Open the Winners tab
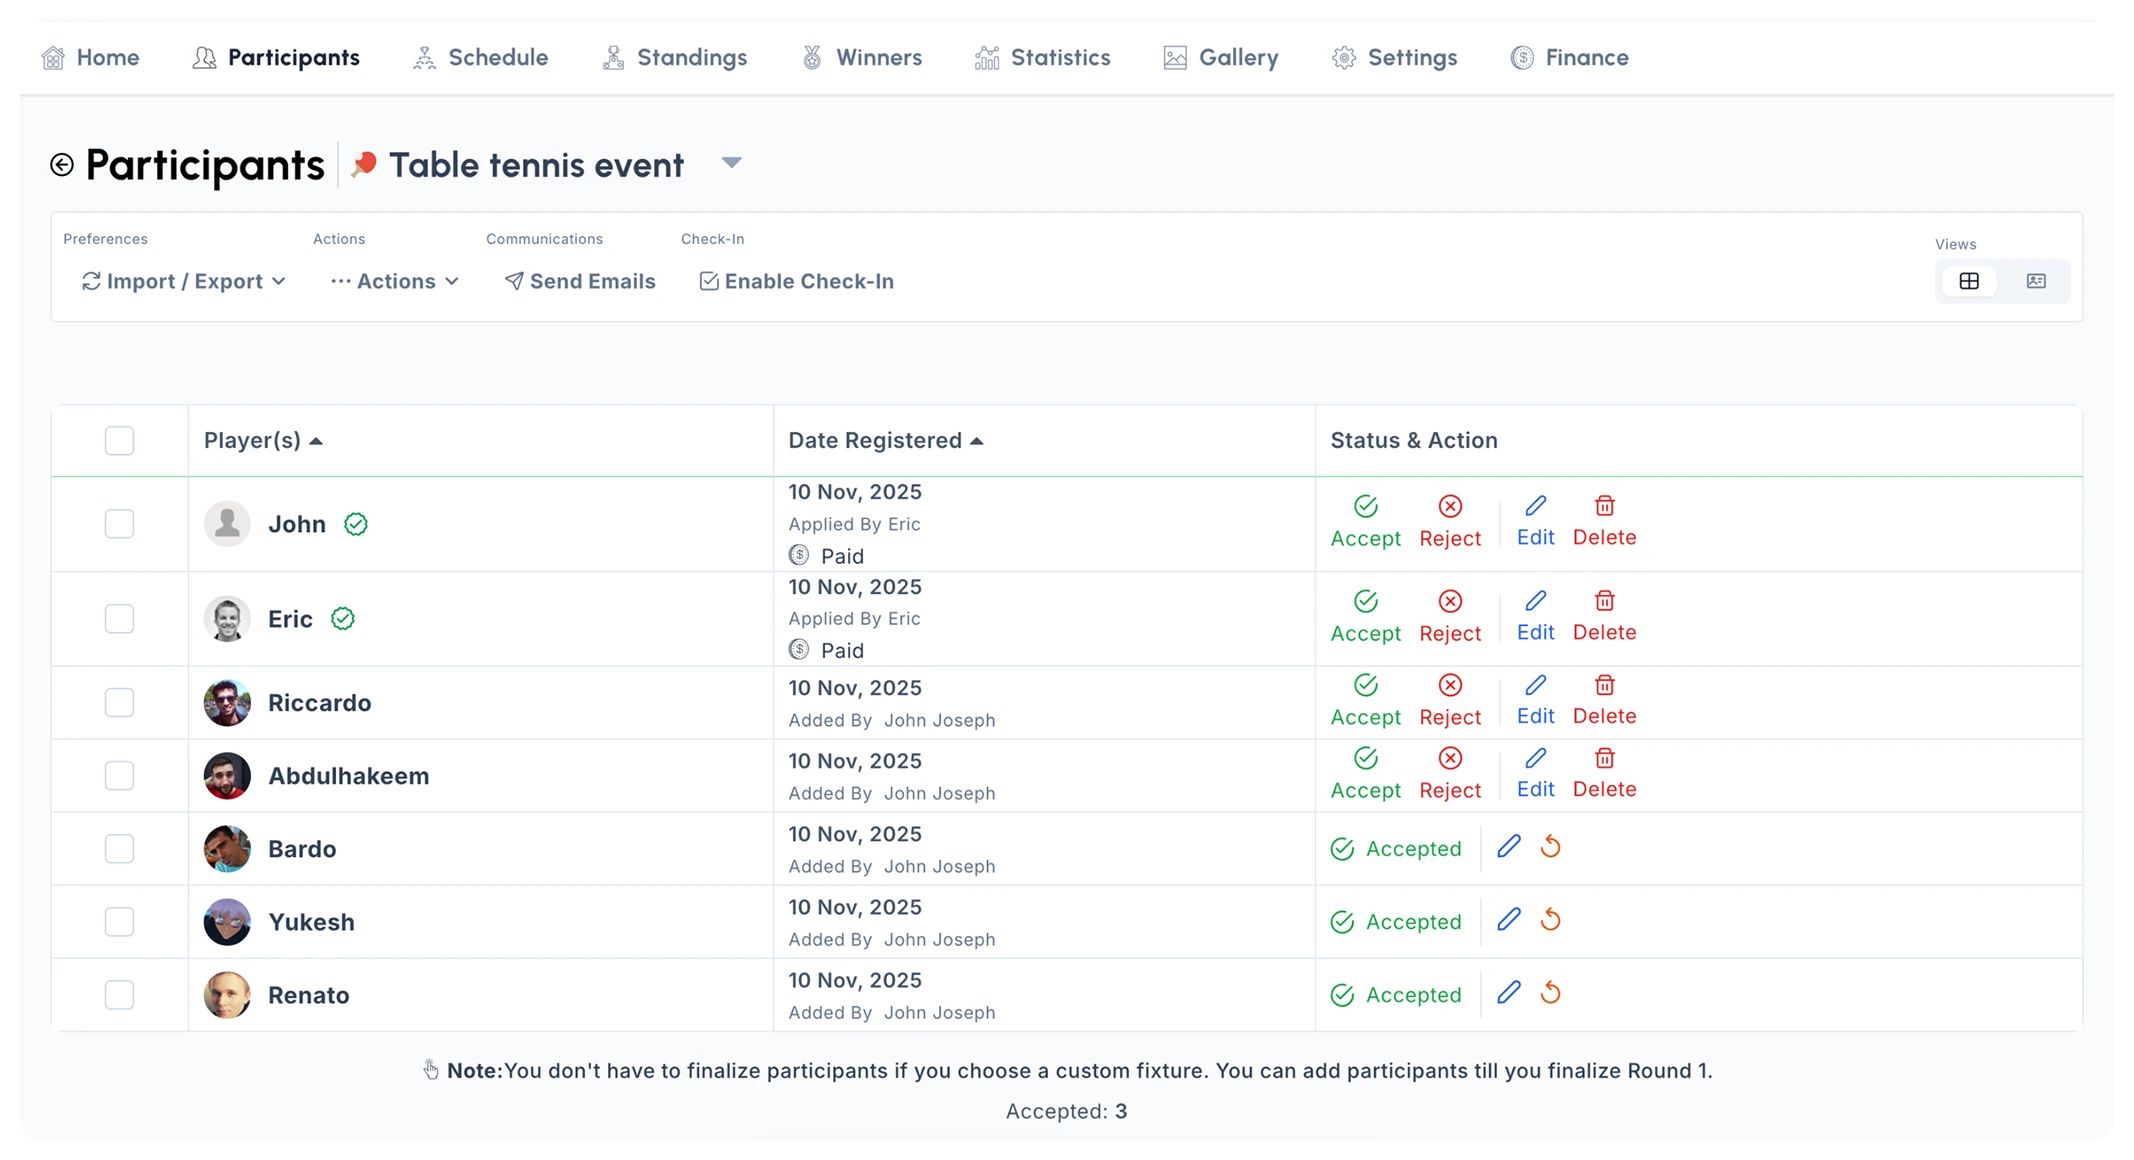The height and width of the screenshot is (1160, 2134). point(862,58)
